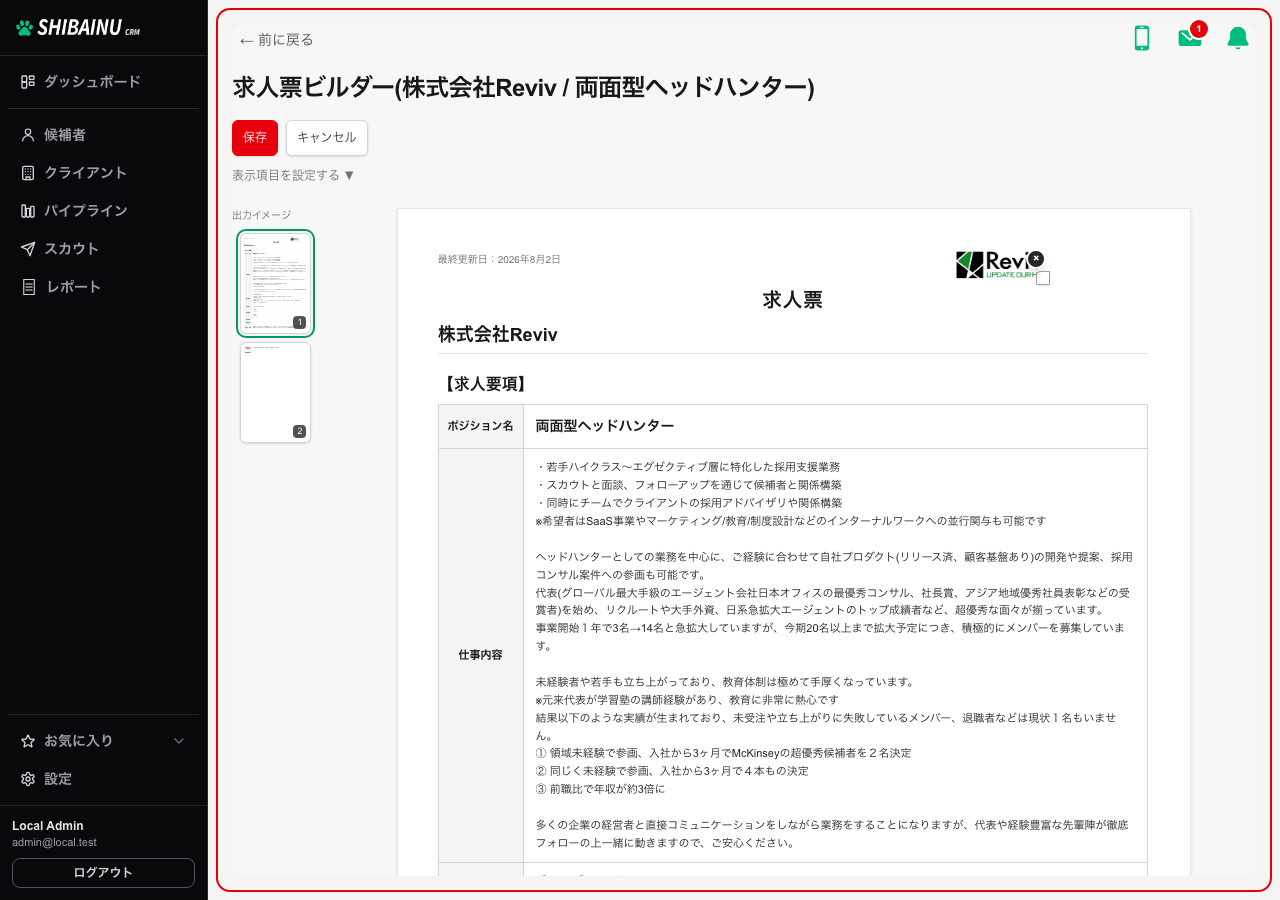Image resolution: width=1280 pixels, height=900 pixels.
Task: Click the スカウト paper plane icon
Action: (28, 249)
